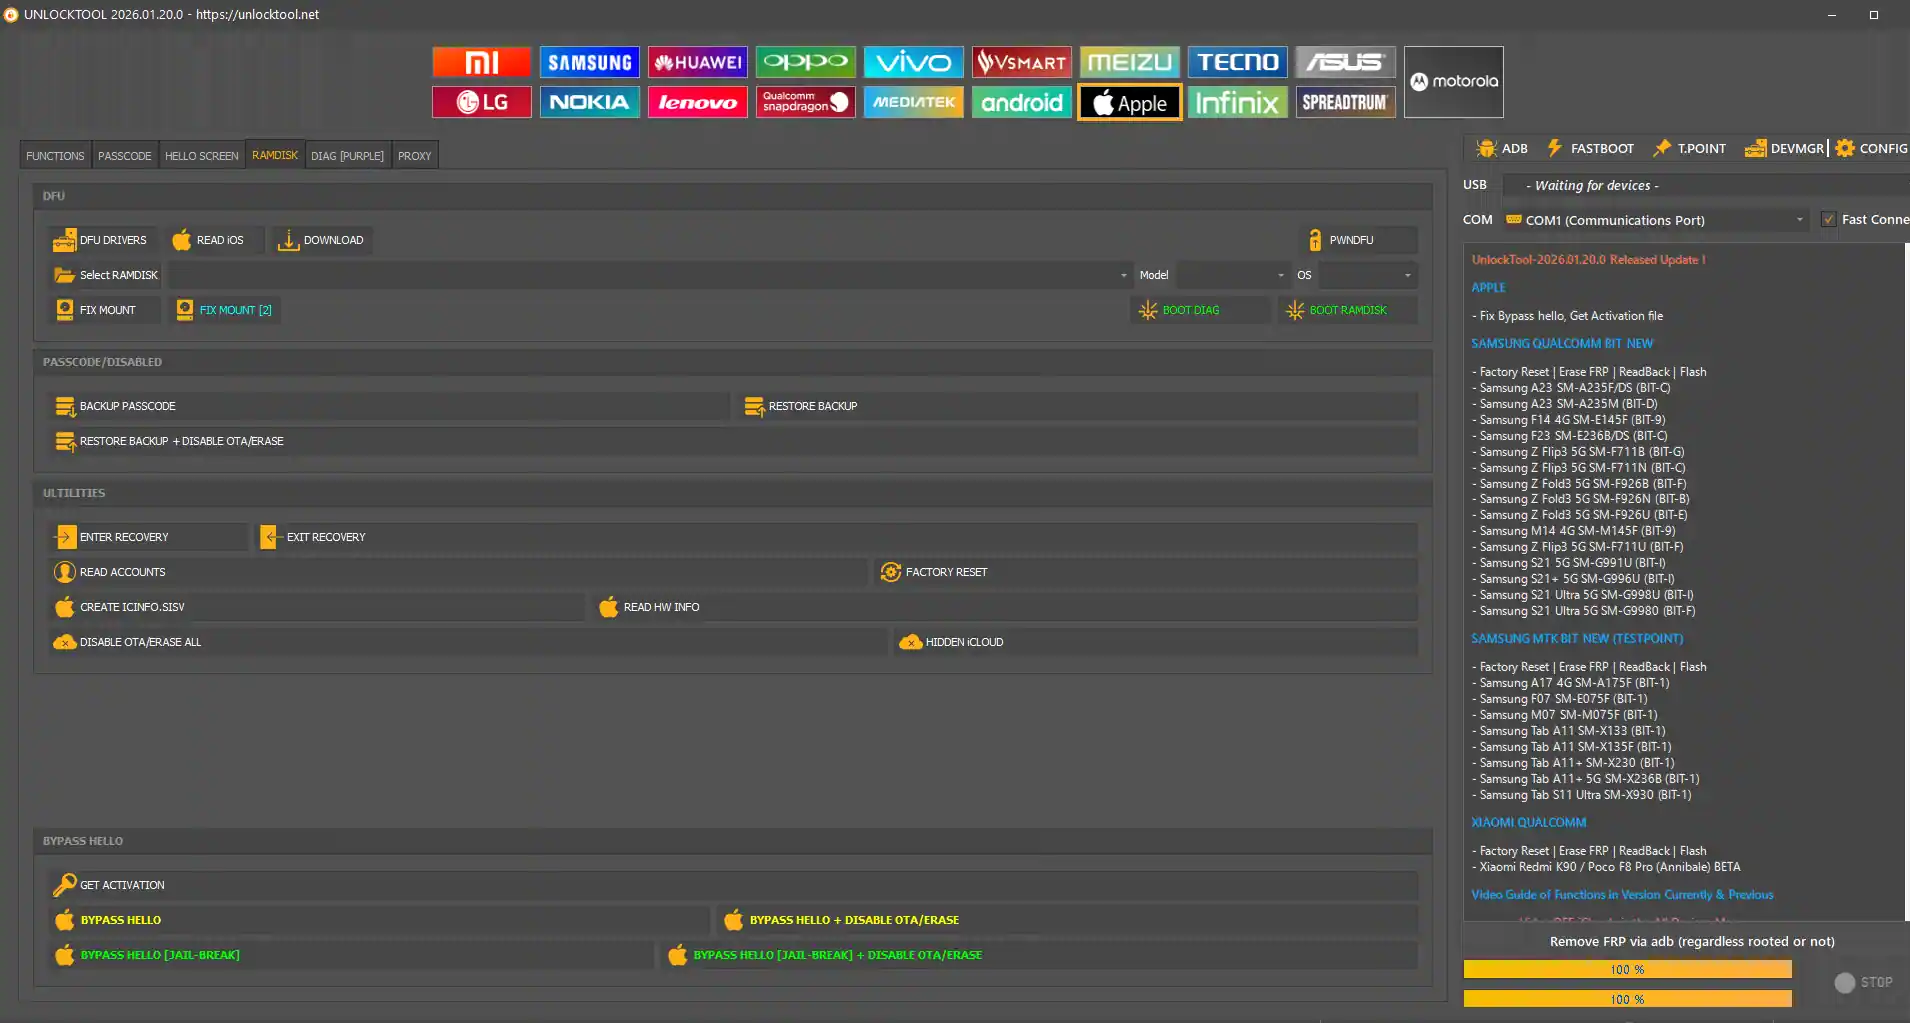Switch to the Hello Screen tab
This screenshot has height=1023, width=1910.
[201, 156]
